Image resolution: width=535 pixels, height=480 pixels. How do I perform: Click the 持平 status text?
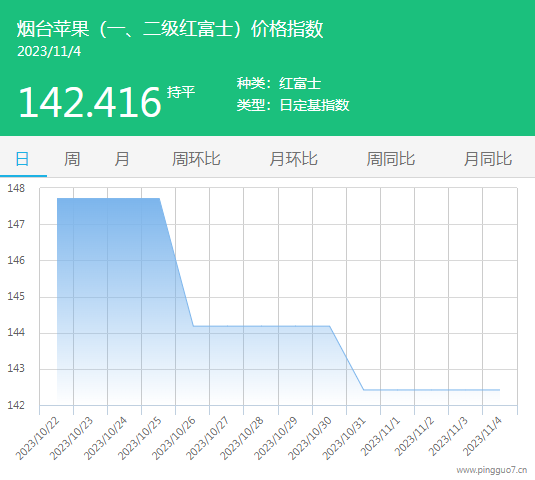pyautogui.click(x=181, y=92)
